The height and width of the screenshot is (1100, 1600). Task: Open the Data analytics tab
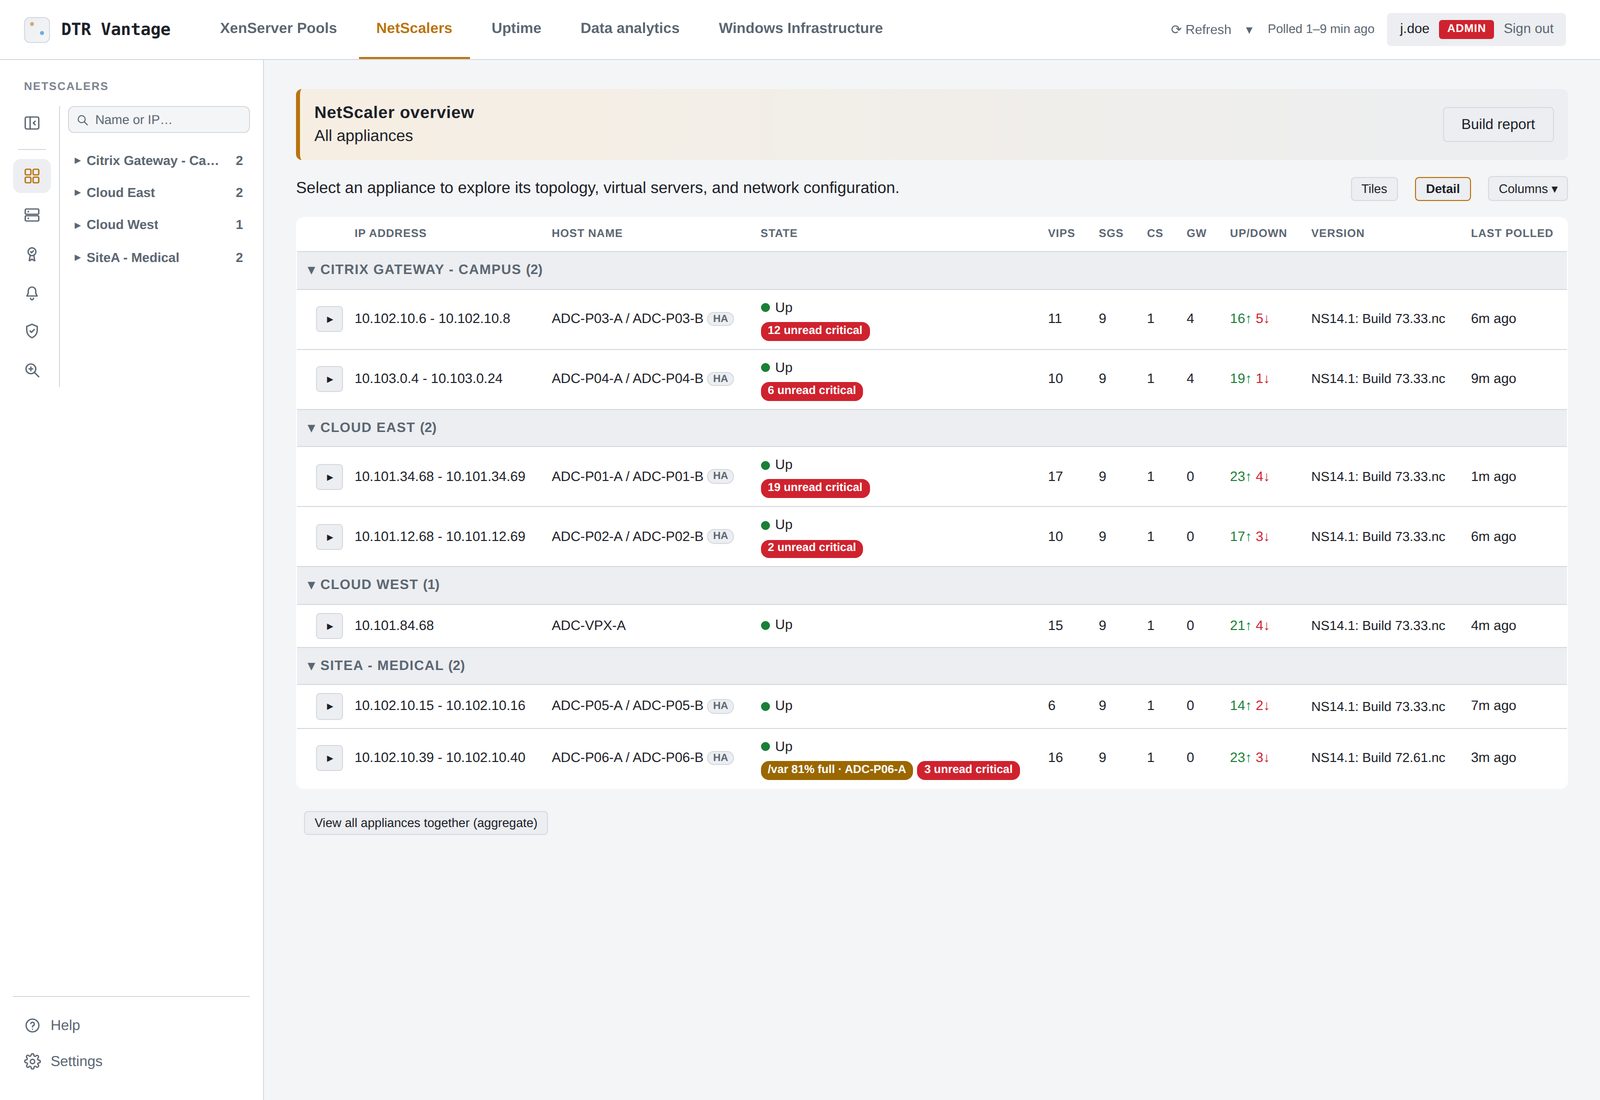630,28
